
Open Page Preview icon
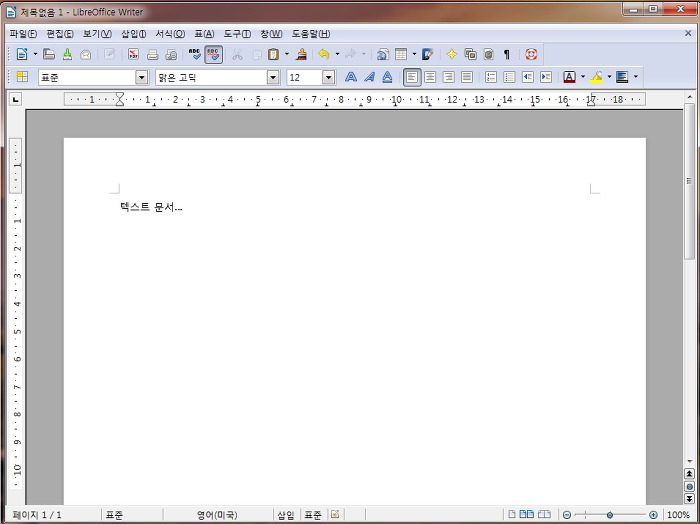[171, 54]
